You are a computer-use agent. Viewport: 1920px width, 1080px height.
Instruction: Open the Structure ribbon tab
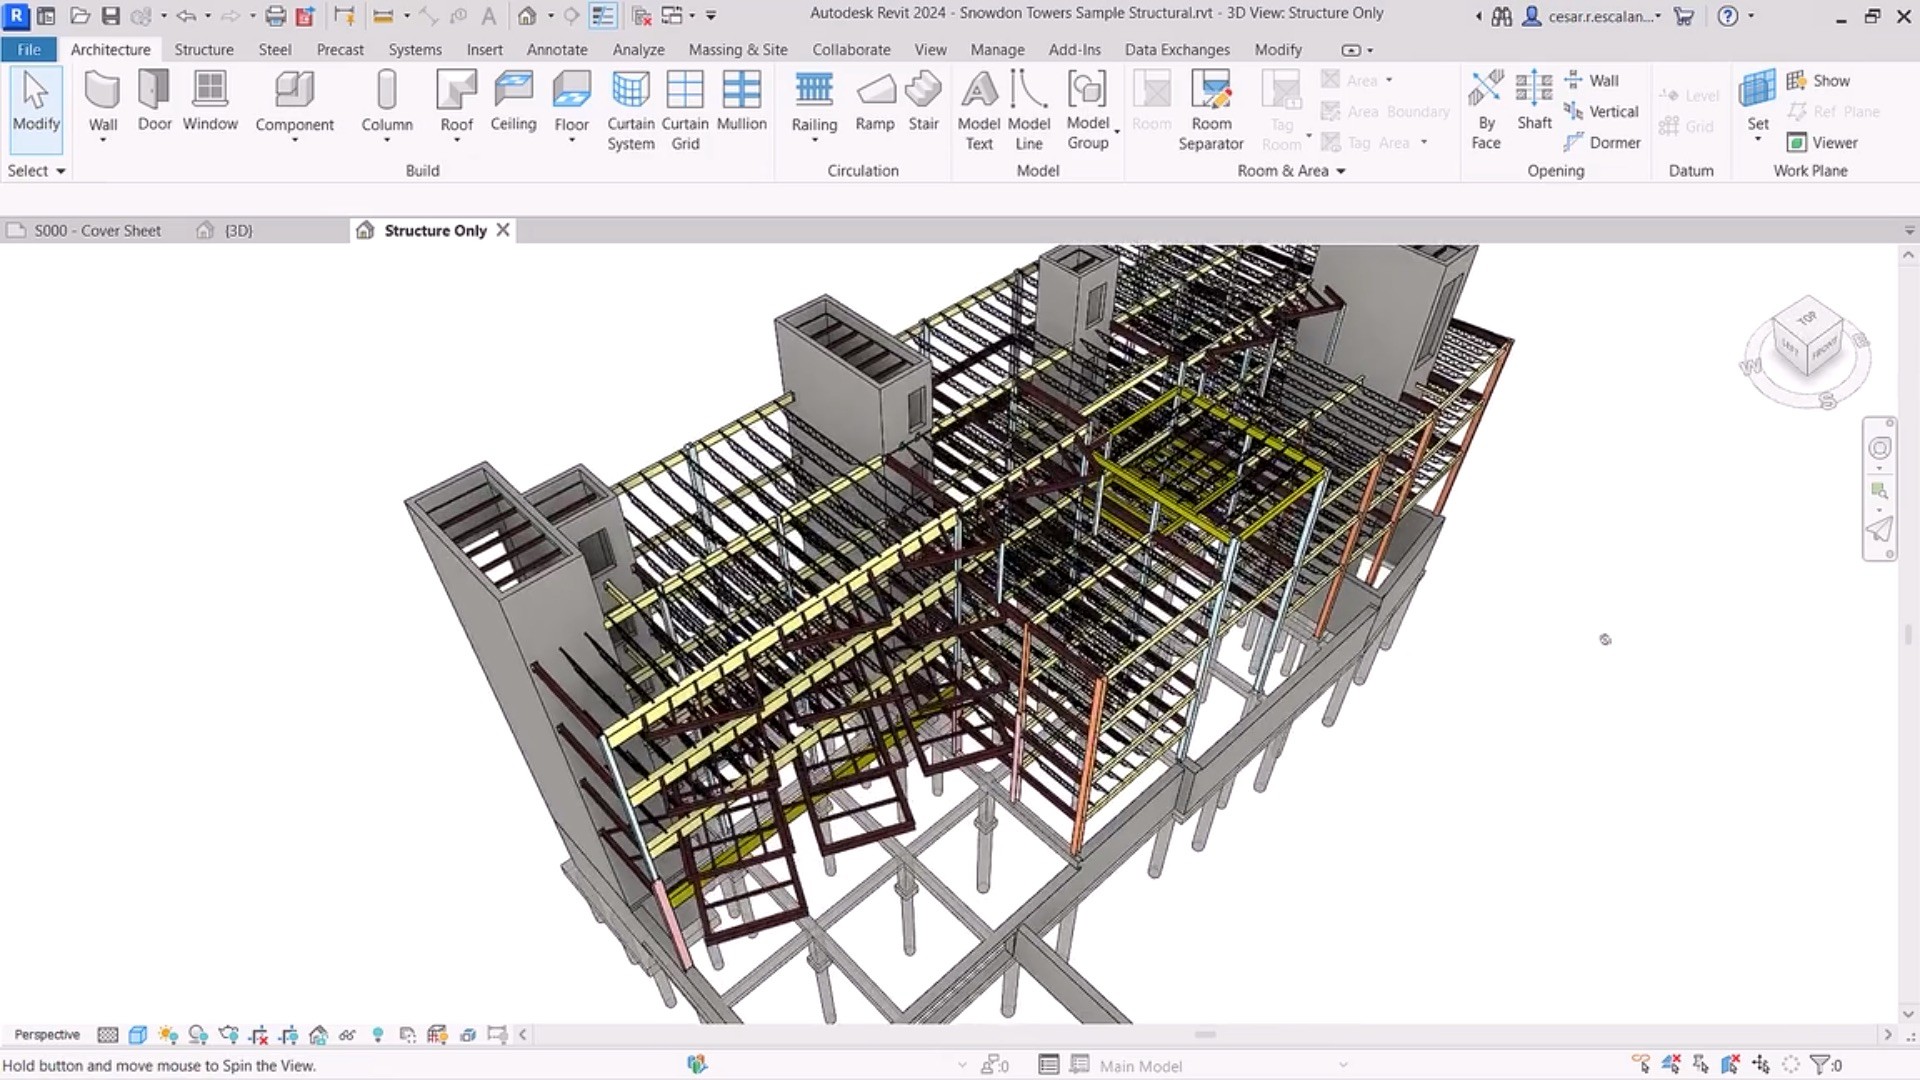(x=202, y=49)
